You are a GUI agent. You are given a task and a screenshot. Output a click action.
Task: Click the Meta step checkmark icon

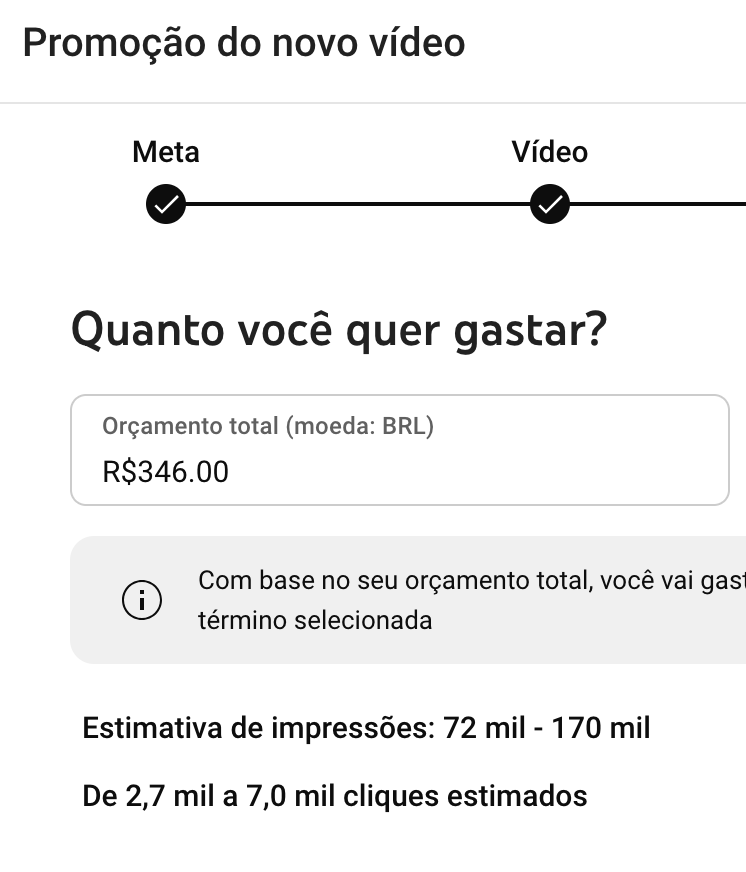165,204
